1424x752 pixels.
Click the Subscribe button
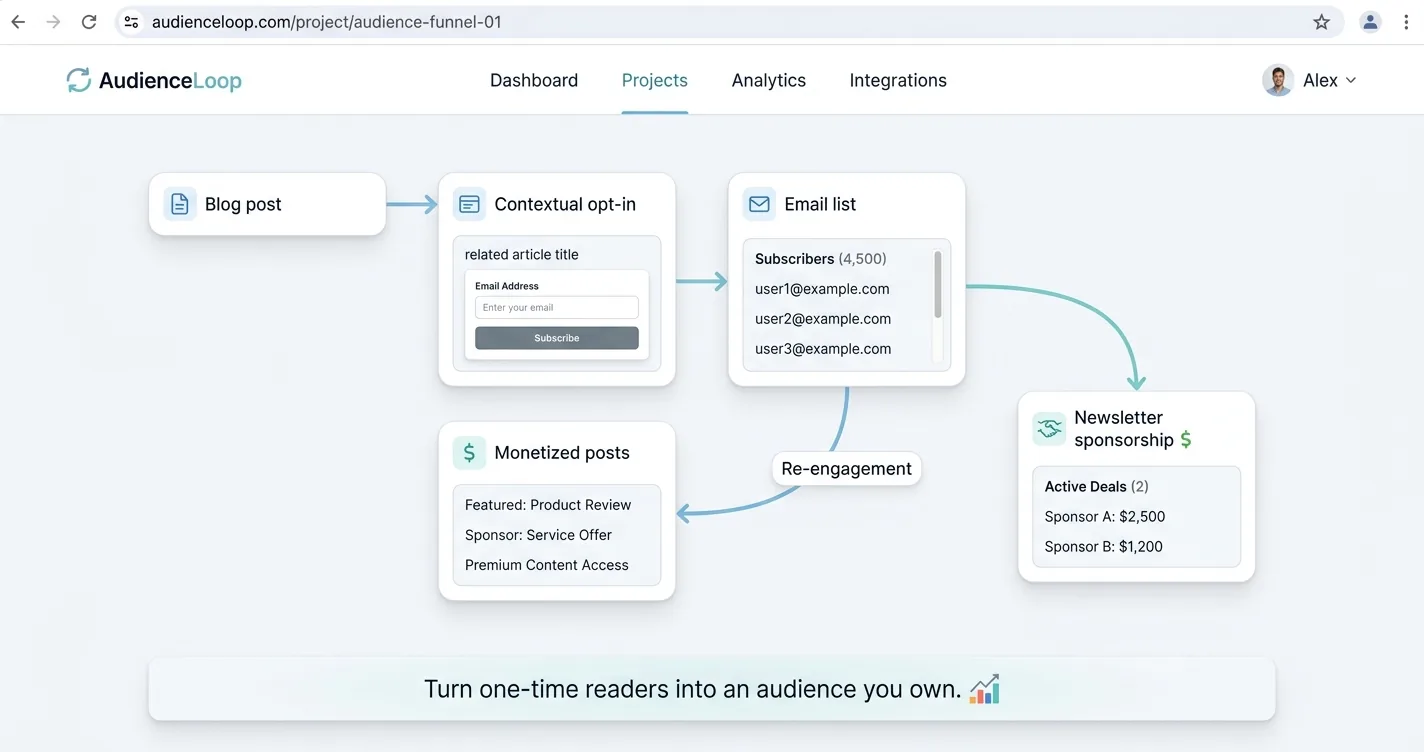[557, 338]
